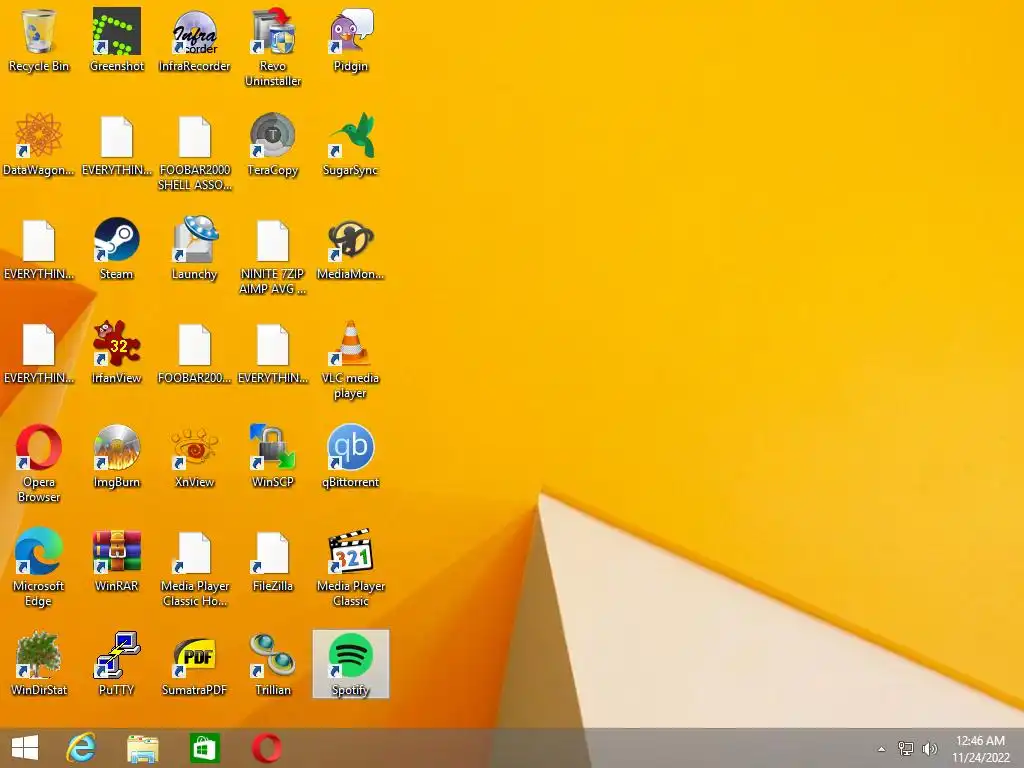1024x768 pixels.
Task: Launch SugarSync from the desktop
Action: coord(351,144)
